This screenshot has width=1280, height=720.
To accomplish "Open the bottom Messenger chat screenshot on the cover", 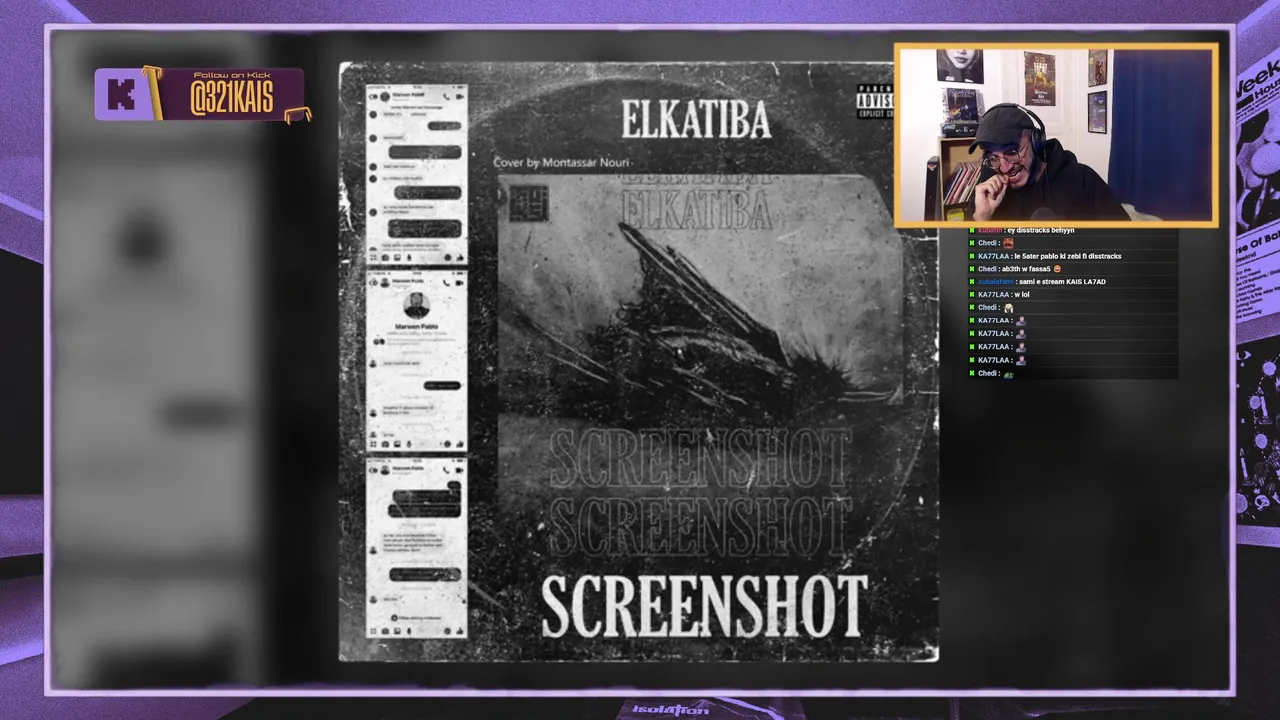I will pyautogui.click(x=416, y=548).
